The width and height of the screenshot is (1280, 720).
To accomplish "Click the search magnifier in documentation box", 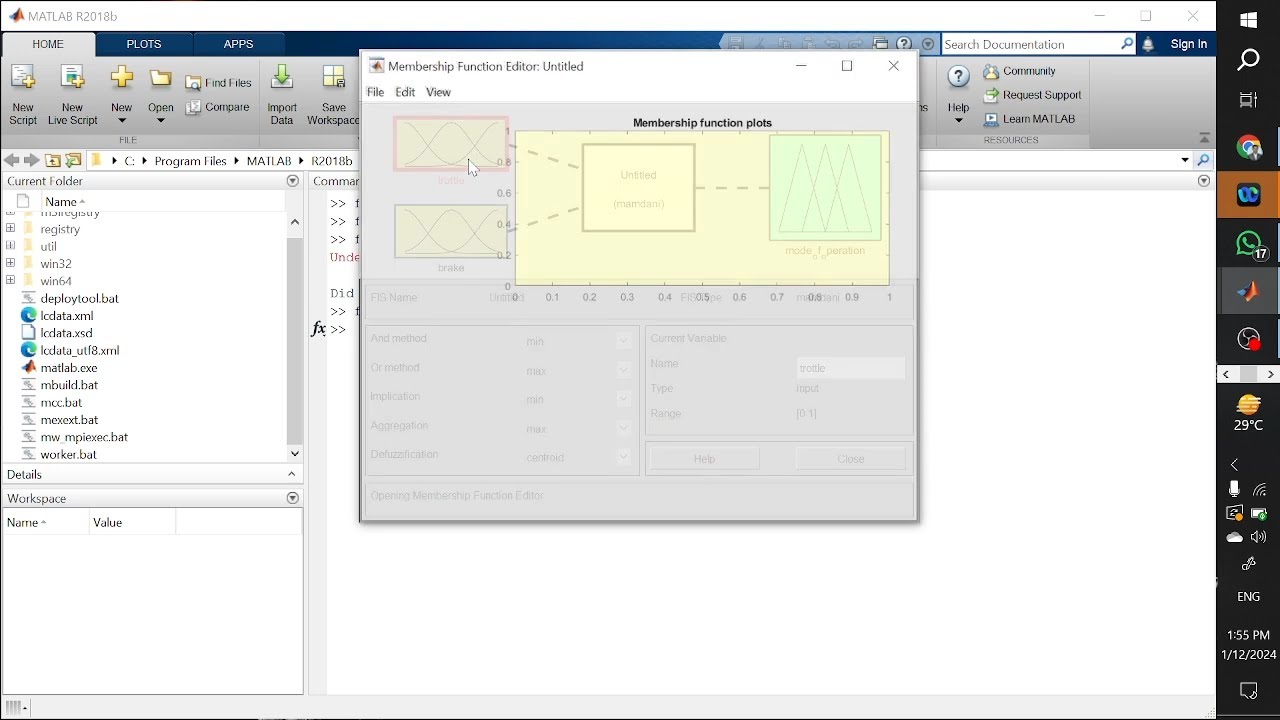I will pyautogui.click(x=1127, y=44).
